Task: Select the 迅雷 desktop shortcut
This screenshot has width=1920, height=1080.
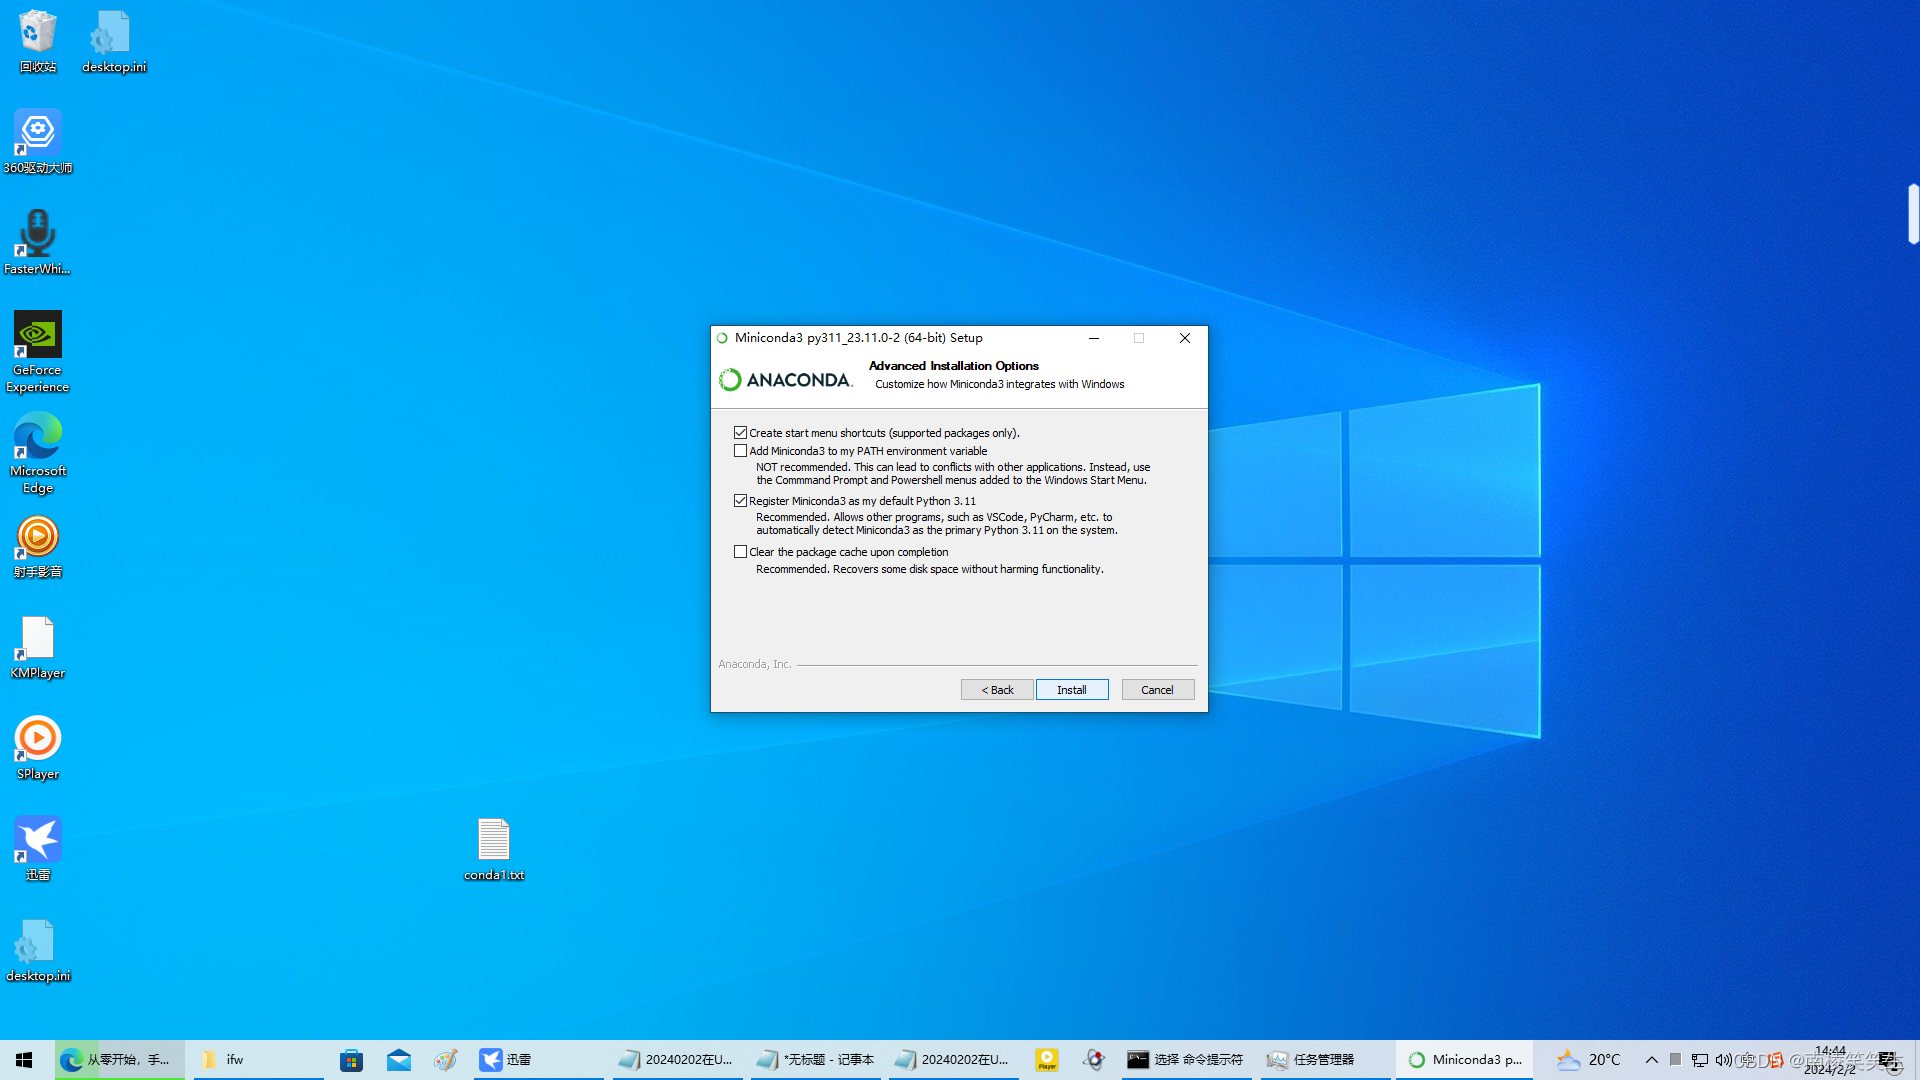Action: pyautogui.click(x=38, y=850)
